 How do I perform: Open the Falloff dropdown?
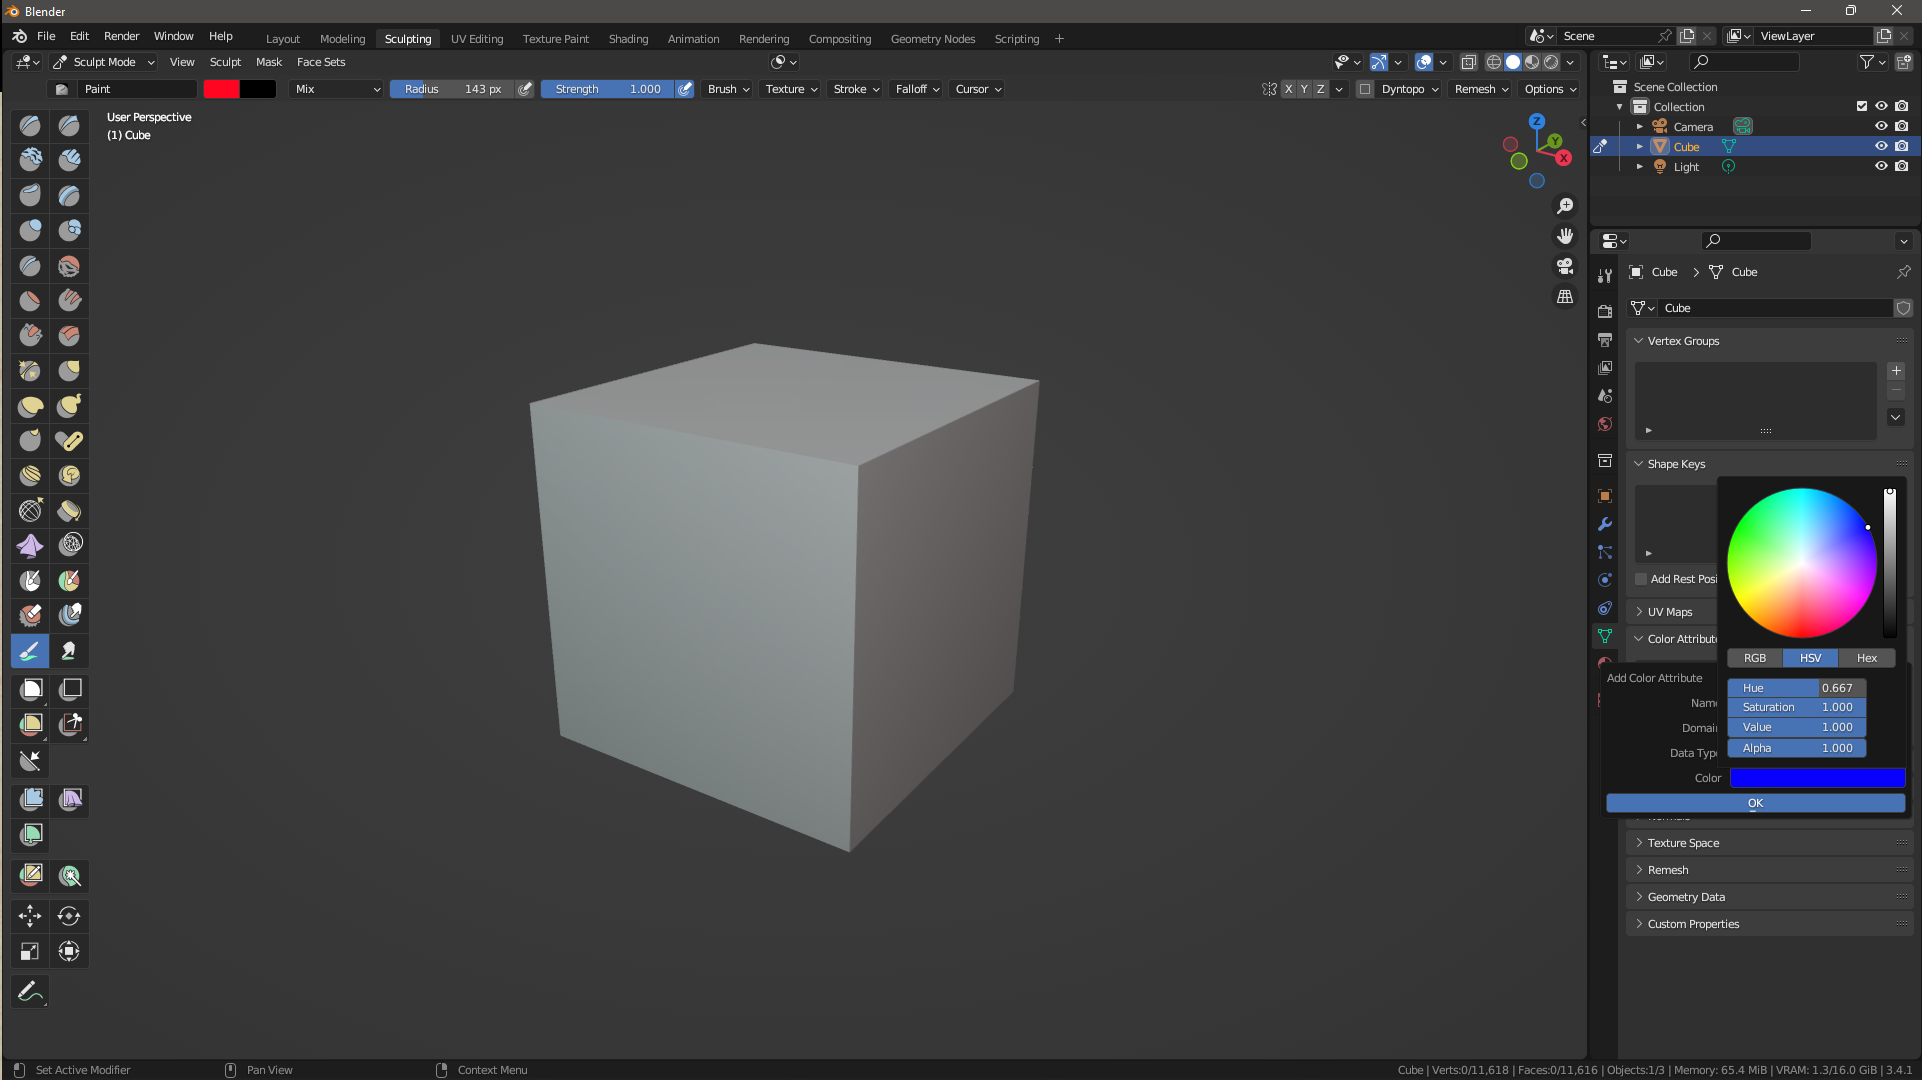tap(917, 89)
